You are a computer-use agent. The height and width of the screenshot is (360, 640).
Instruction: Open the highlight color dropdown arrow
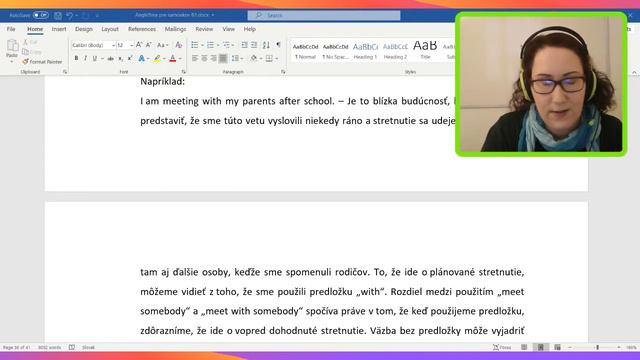pos(164,59)
